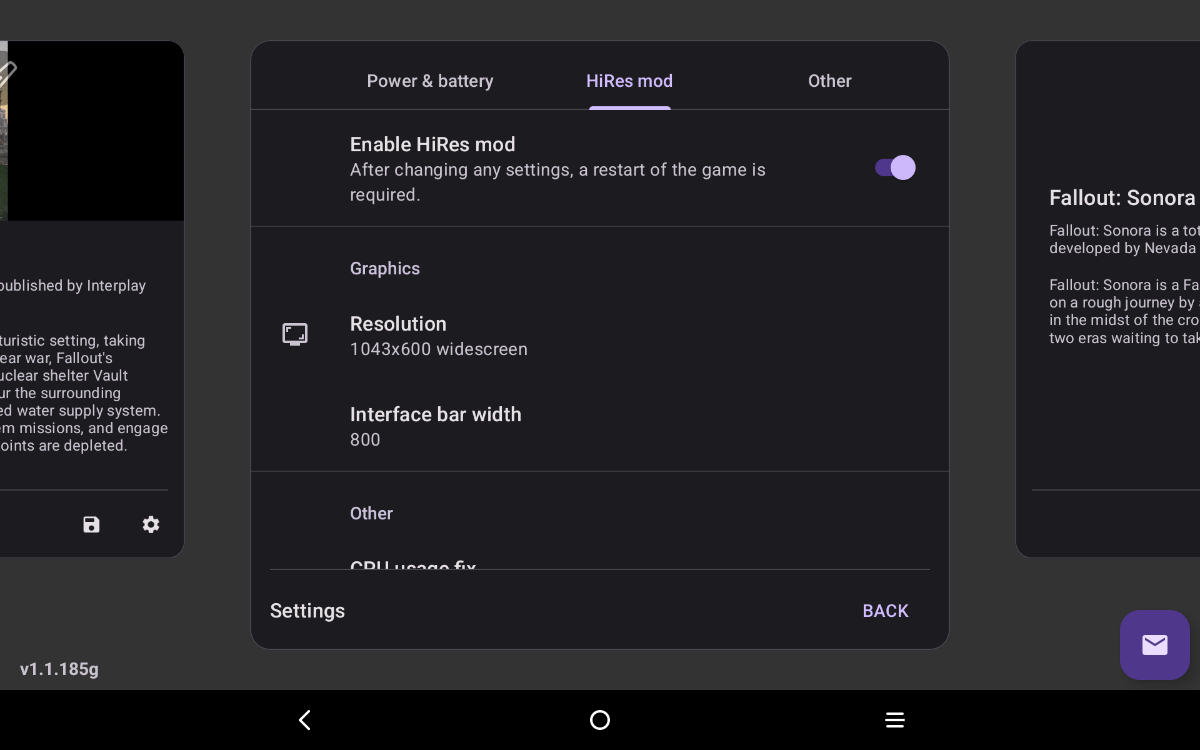Viewport: 1200px width, 750px height.
Task: Edit the Interface bar width value 800
Action: tap(436, 426)
